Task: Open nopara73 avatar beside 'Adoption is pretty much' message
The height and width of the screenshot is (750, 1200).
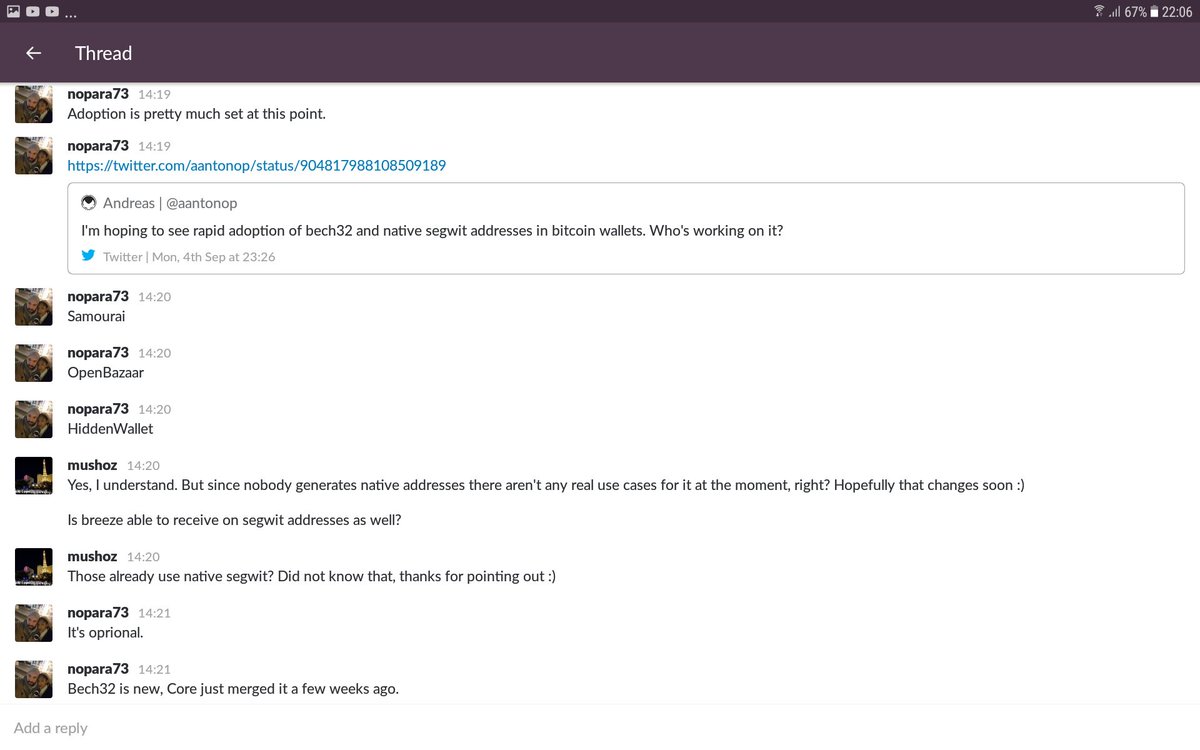Action: pos(33,103)
